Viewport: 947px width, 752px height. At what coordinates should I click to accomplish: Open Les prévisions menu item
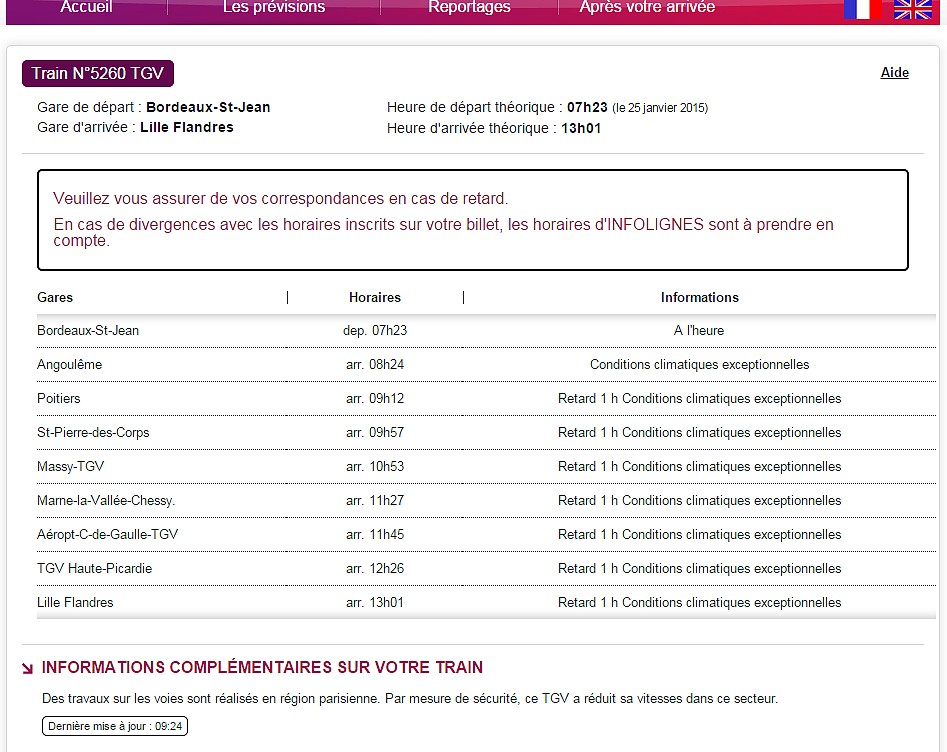[x=274, y=7]
